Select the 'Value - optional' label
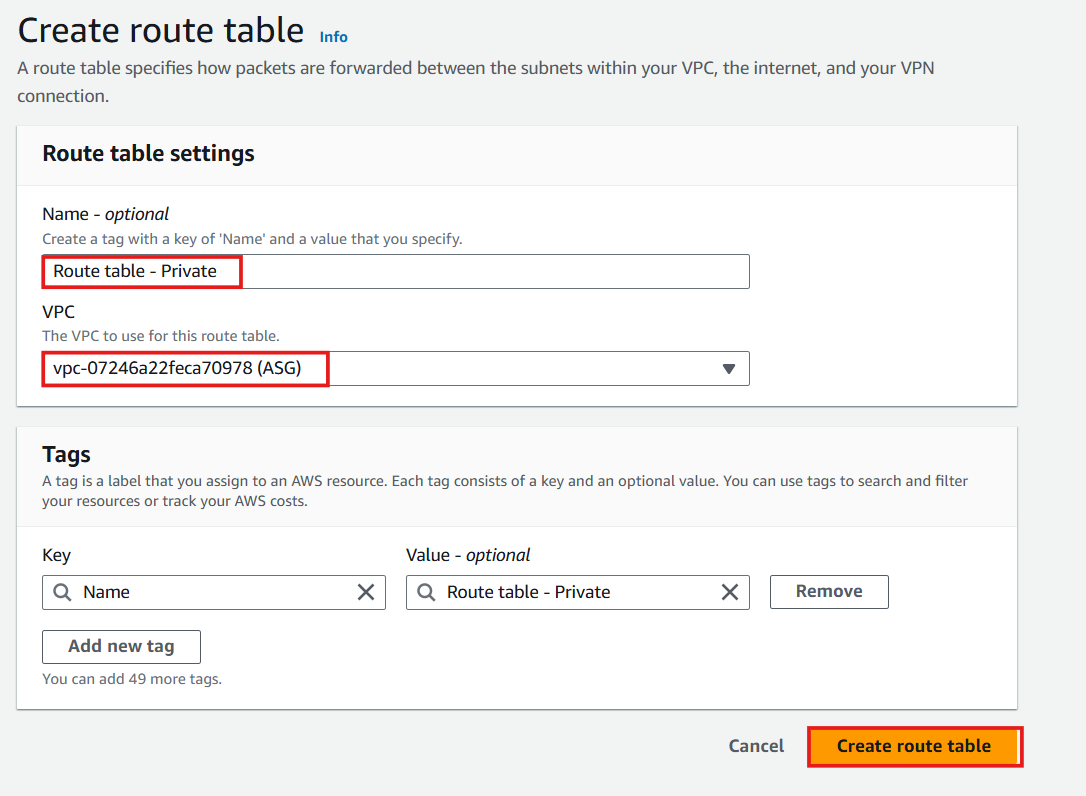This screenshot has width=1086, height=796. tap(468, 555)
